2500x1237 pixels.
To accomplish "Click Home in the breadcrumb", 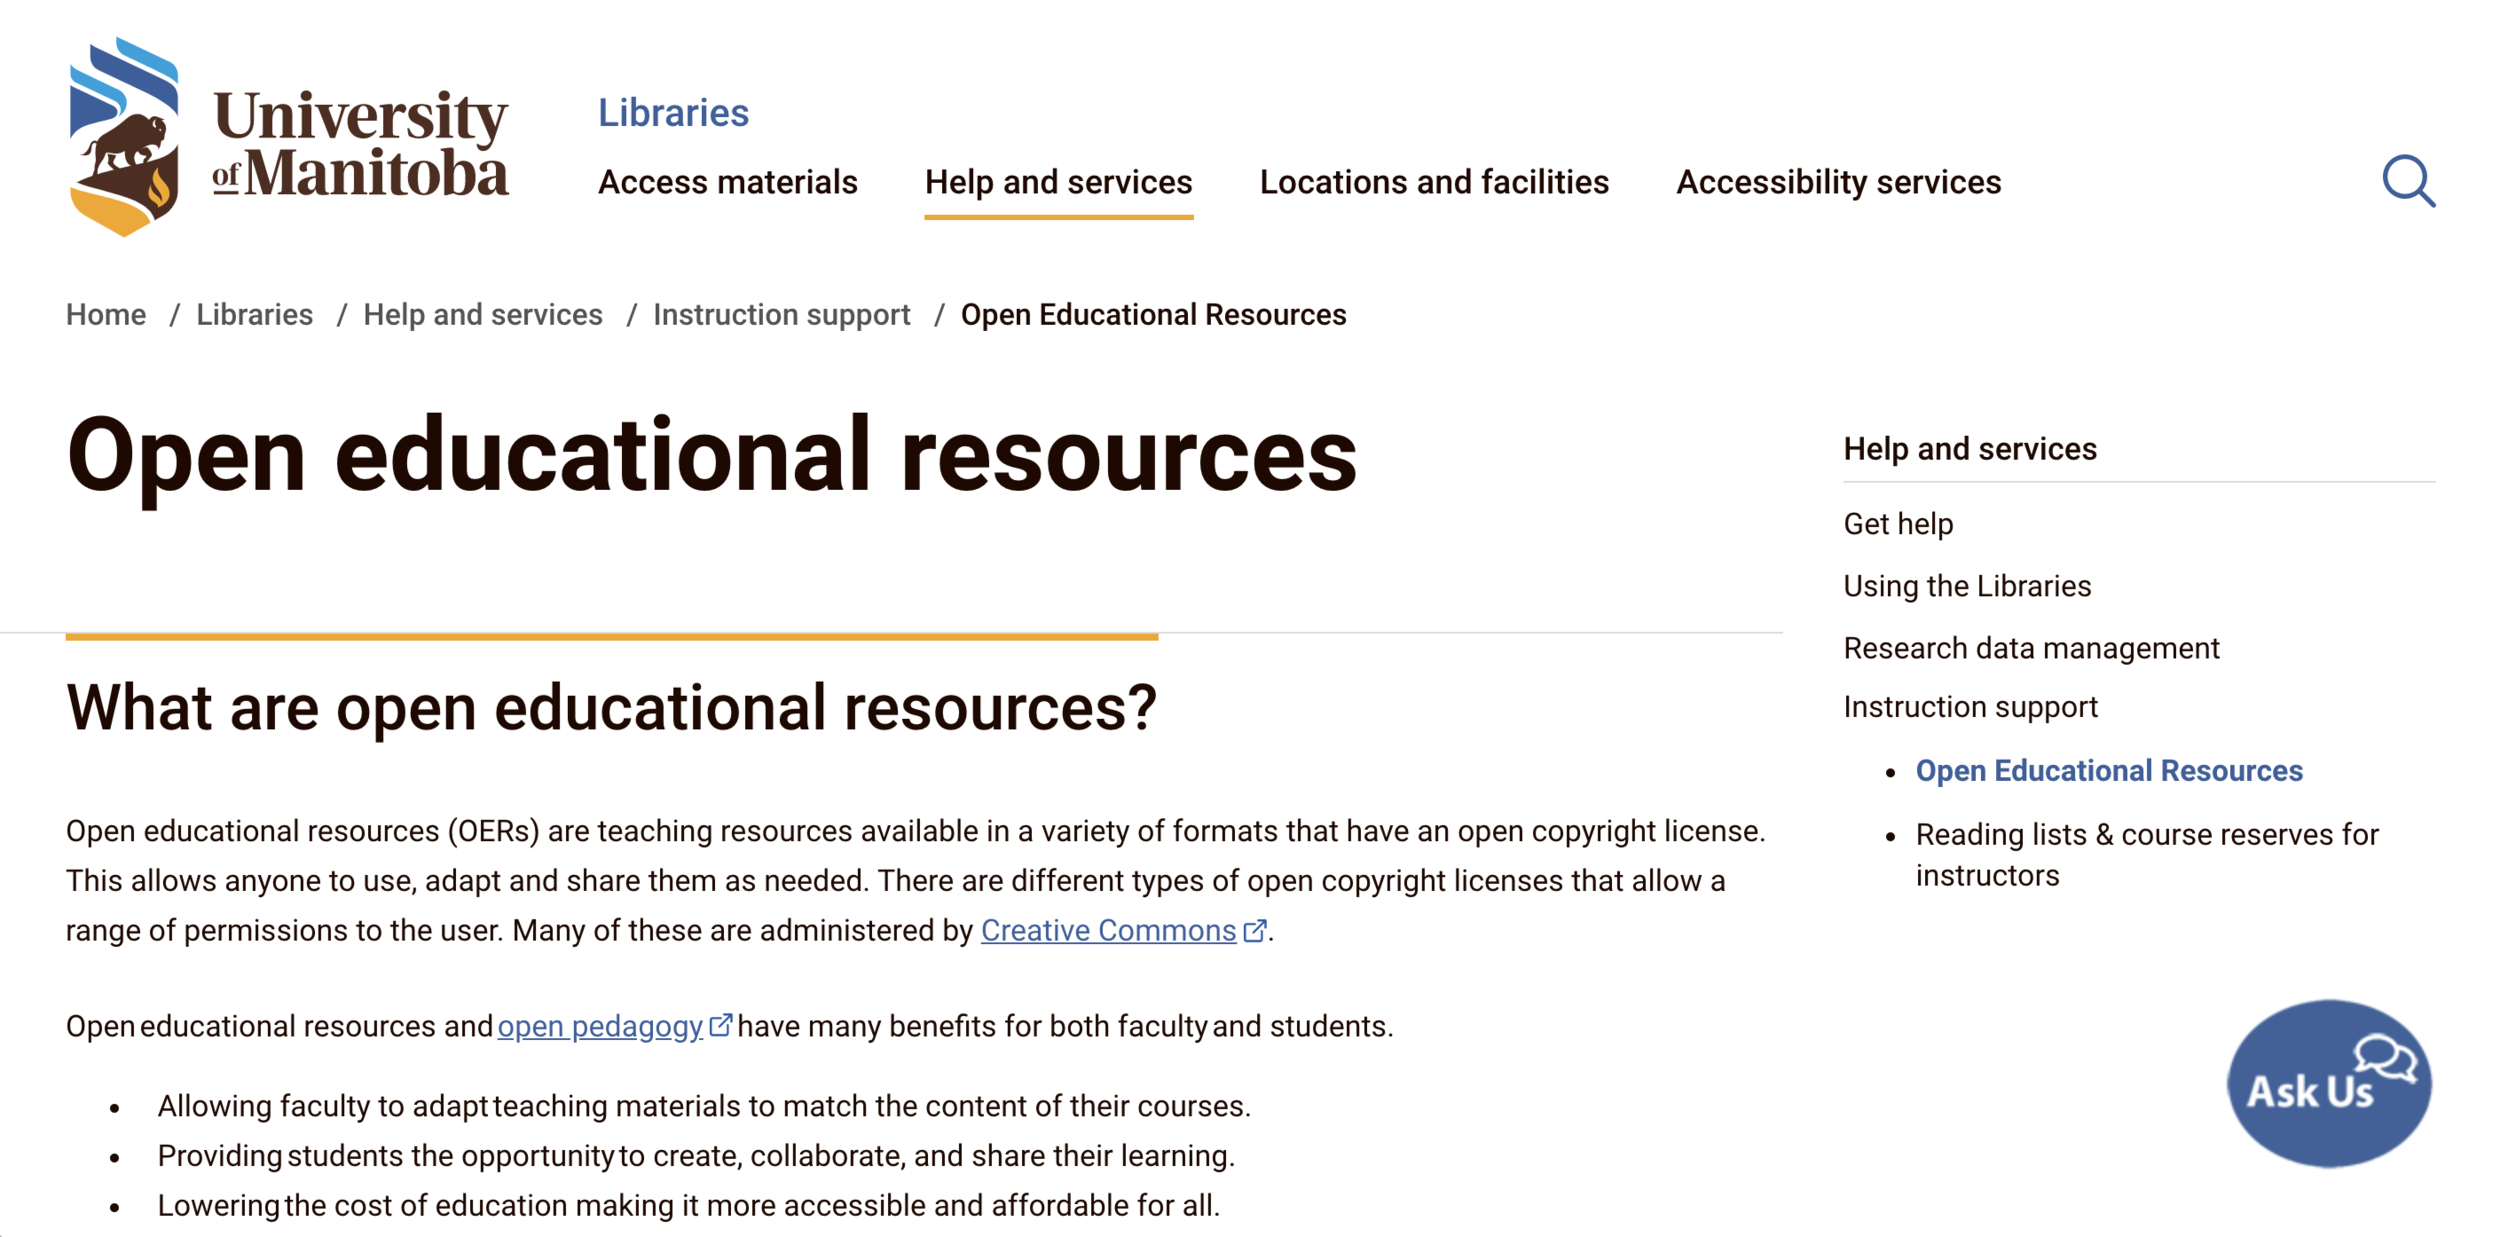I will pyautogui.click(x=106, y=315).
